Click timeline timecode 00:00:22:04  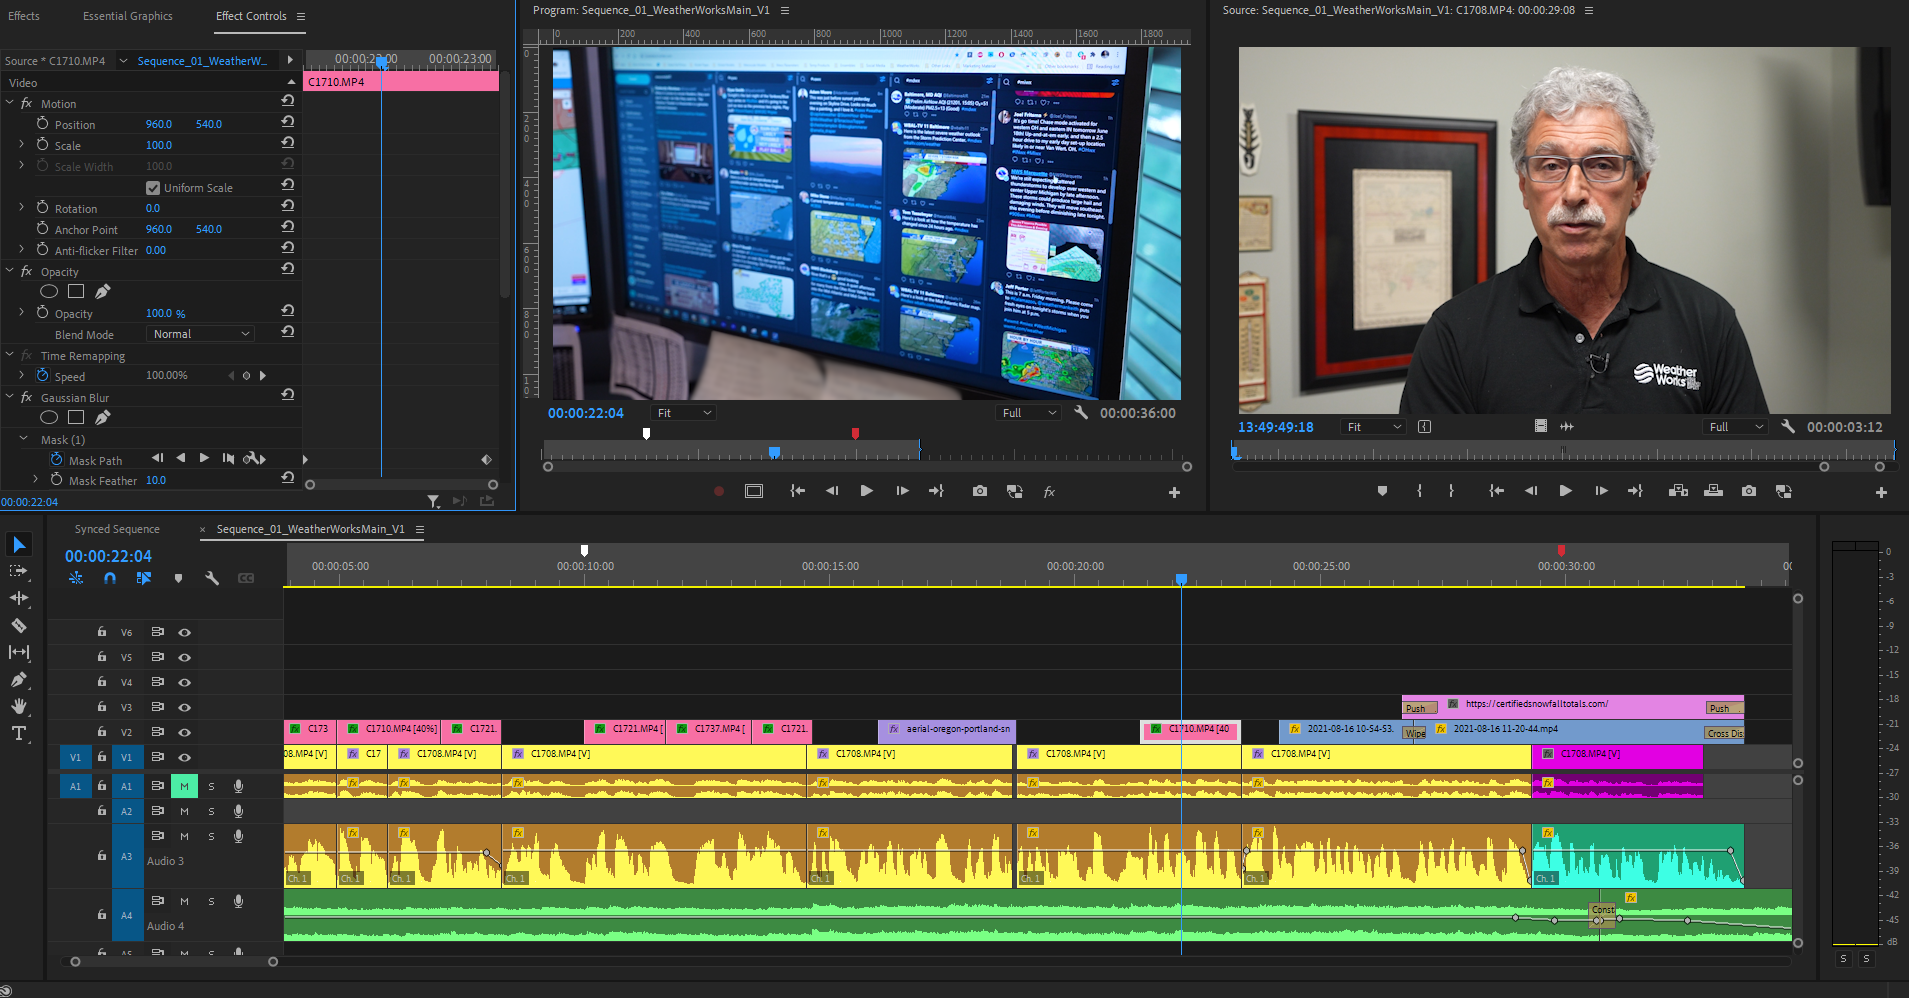tap(108, 556)
